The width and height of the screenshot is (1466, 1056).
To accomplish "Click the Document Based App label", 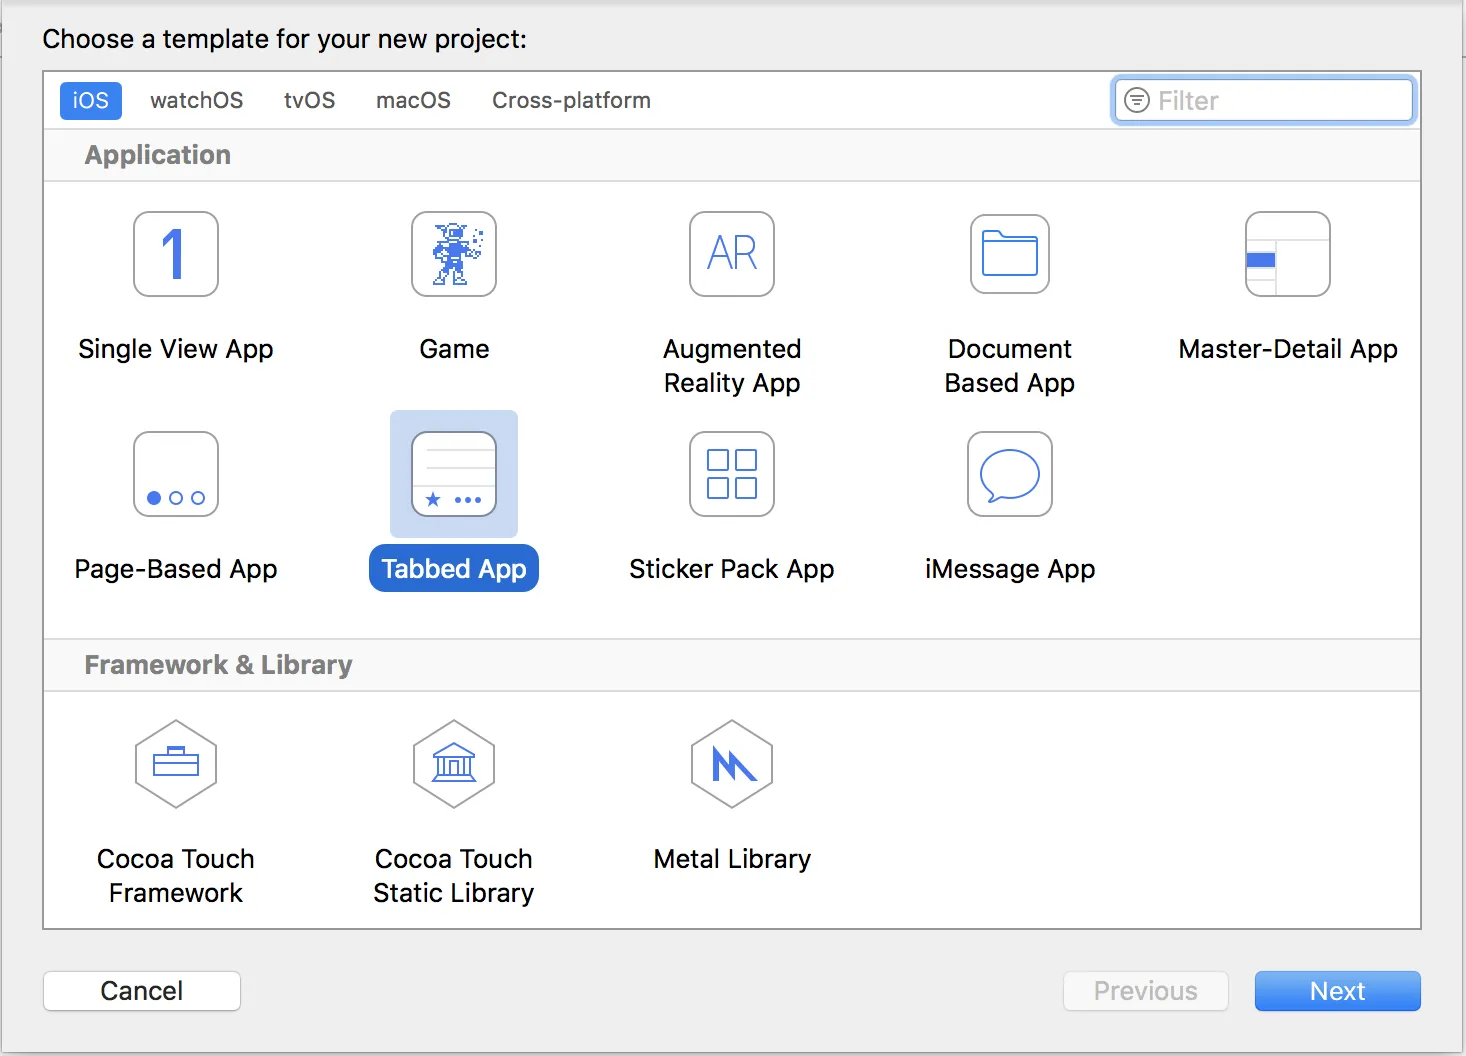I will coord(1010,366).
